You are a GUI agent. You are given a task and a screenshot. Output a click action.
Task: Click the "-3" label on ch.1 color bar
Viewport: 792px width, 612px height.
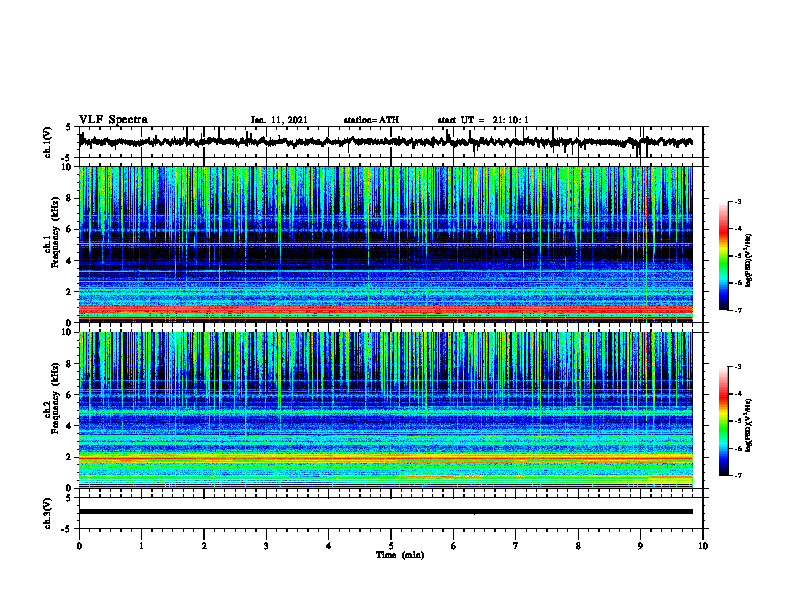(x=737, y=202)
